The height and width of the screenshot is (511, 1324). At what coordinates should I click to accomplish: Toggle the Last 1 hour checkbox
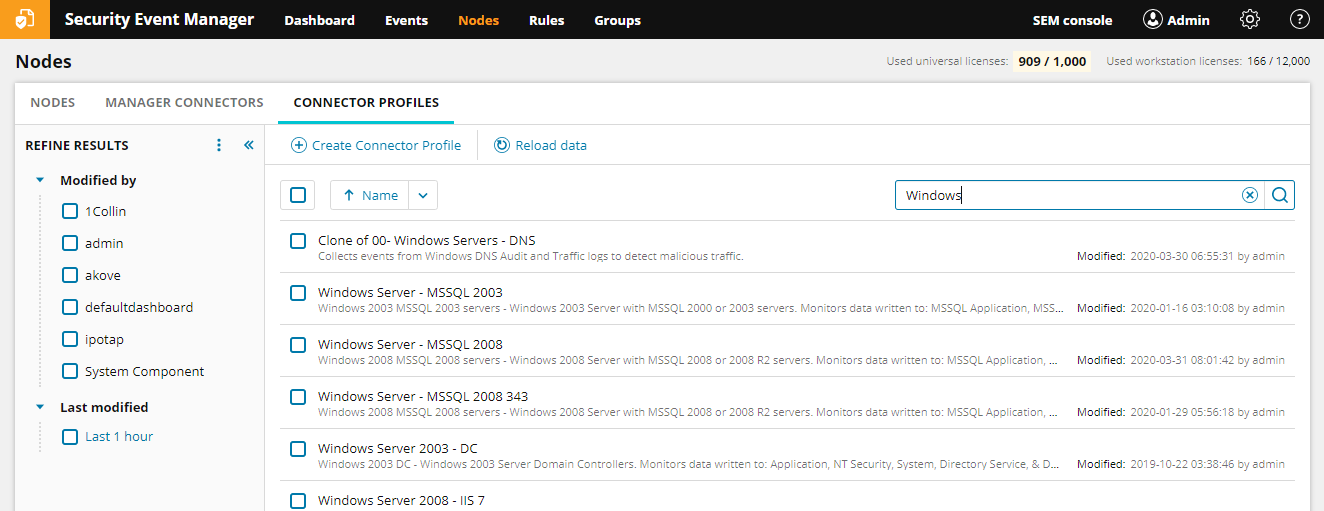[x=70, y=436]
